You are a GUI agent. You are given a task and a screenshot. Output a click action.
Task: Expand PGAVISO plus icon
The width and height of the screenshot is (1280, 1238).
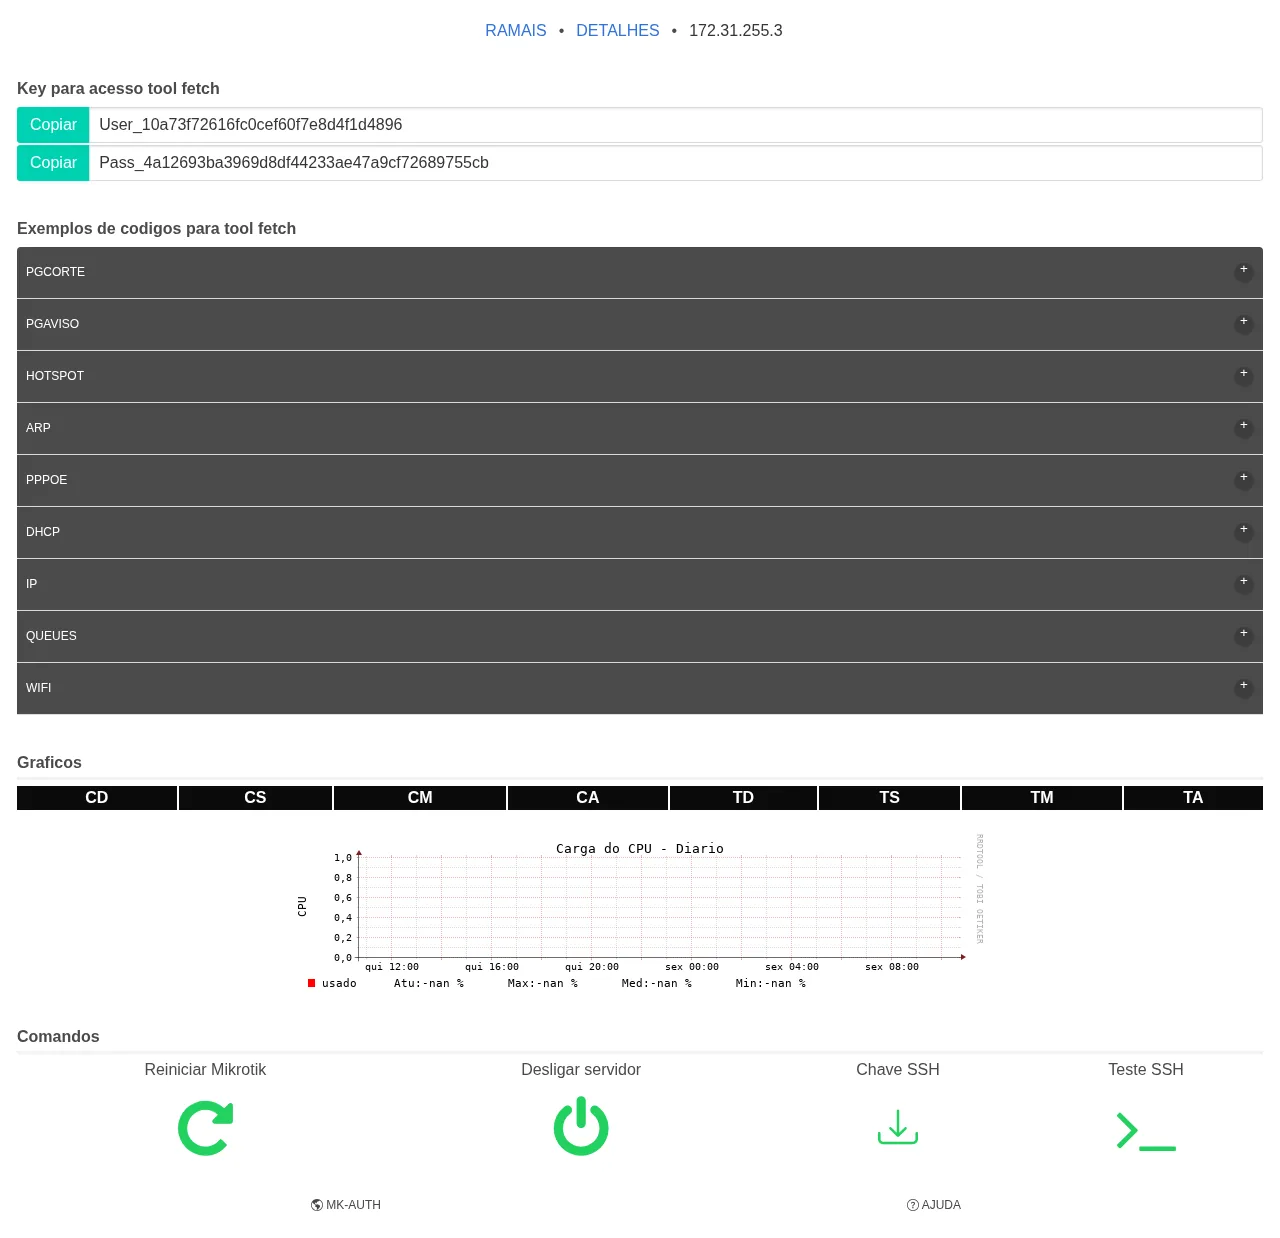1244,322
